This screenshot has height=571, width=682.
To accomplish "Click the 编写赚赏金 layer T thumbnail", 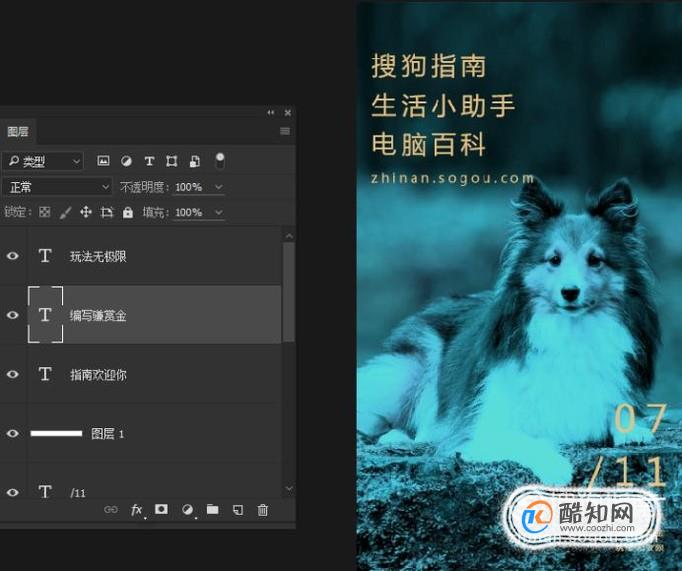I will pyautogui.click(x=45, y=314).
